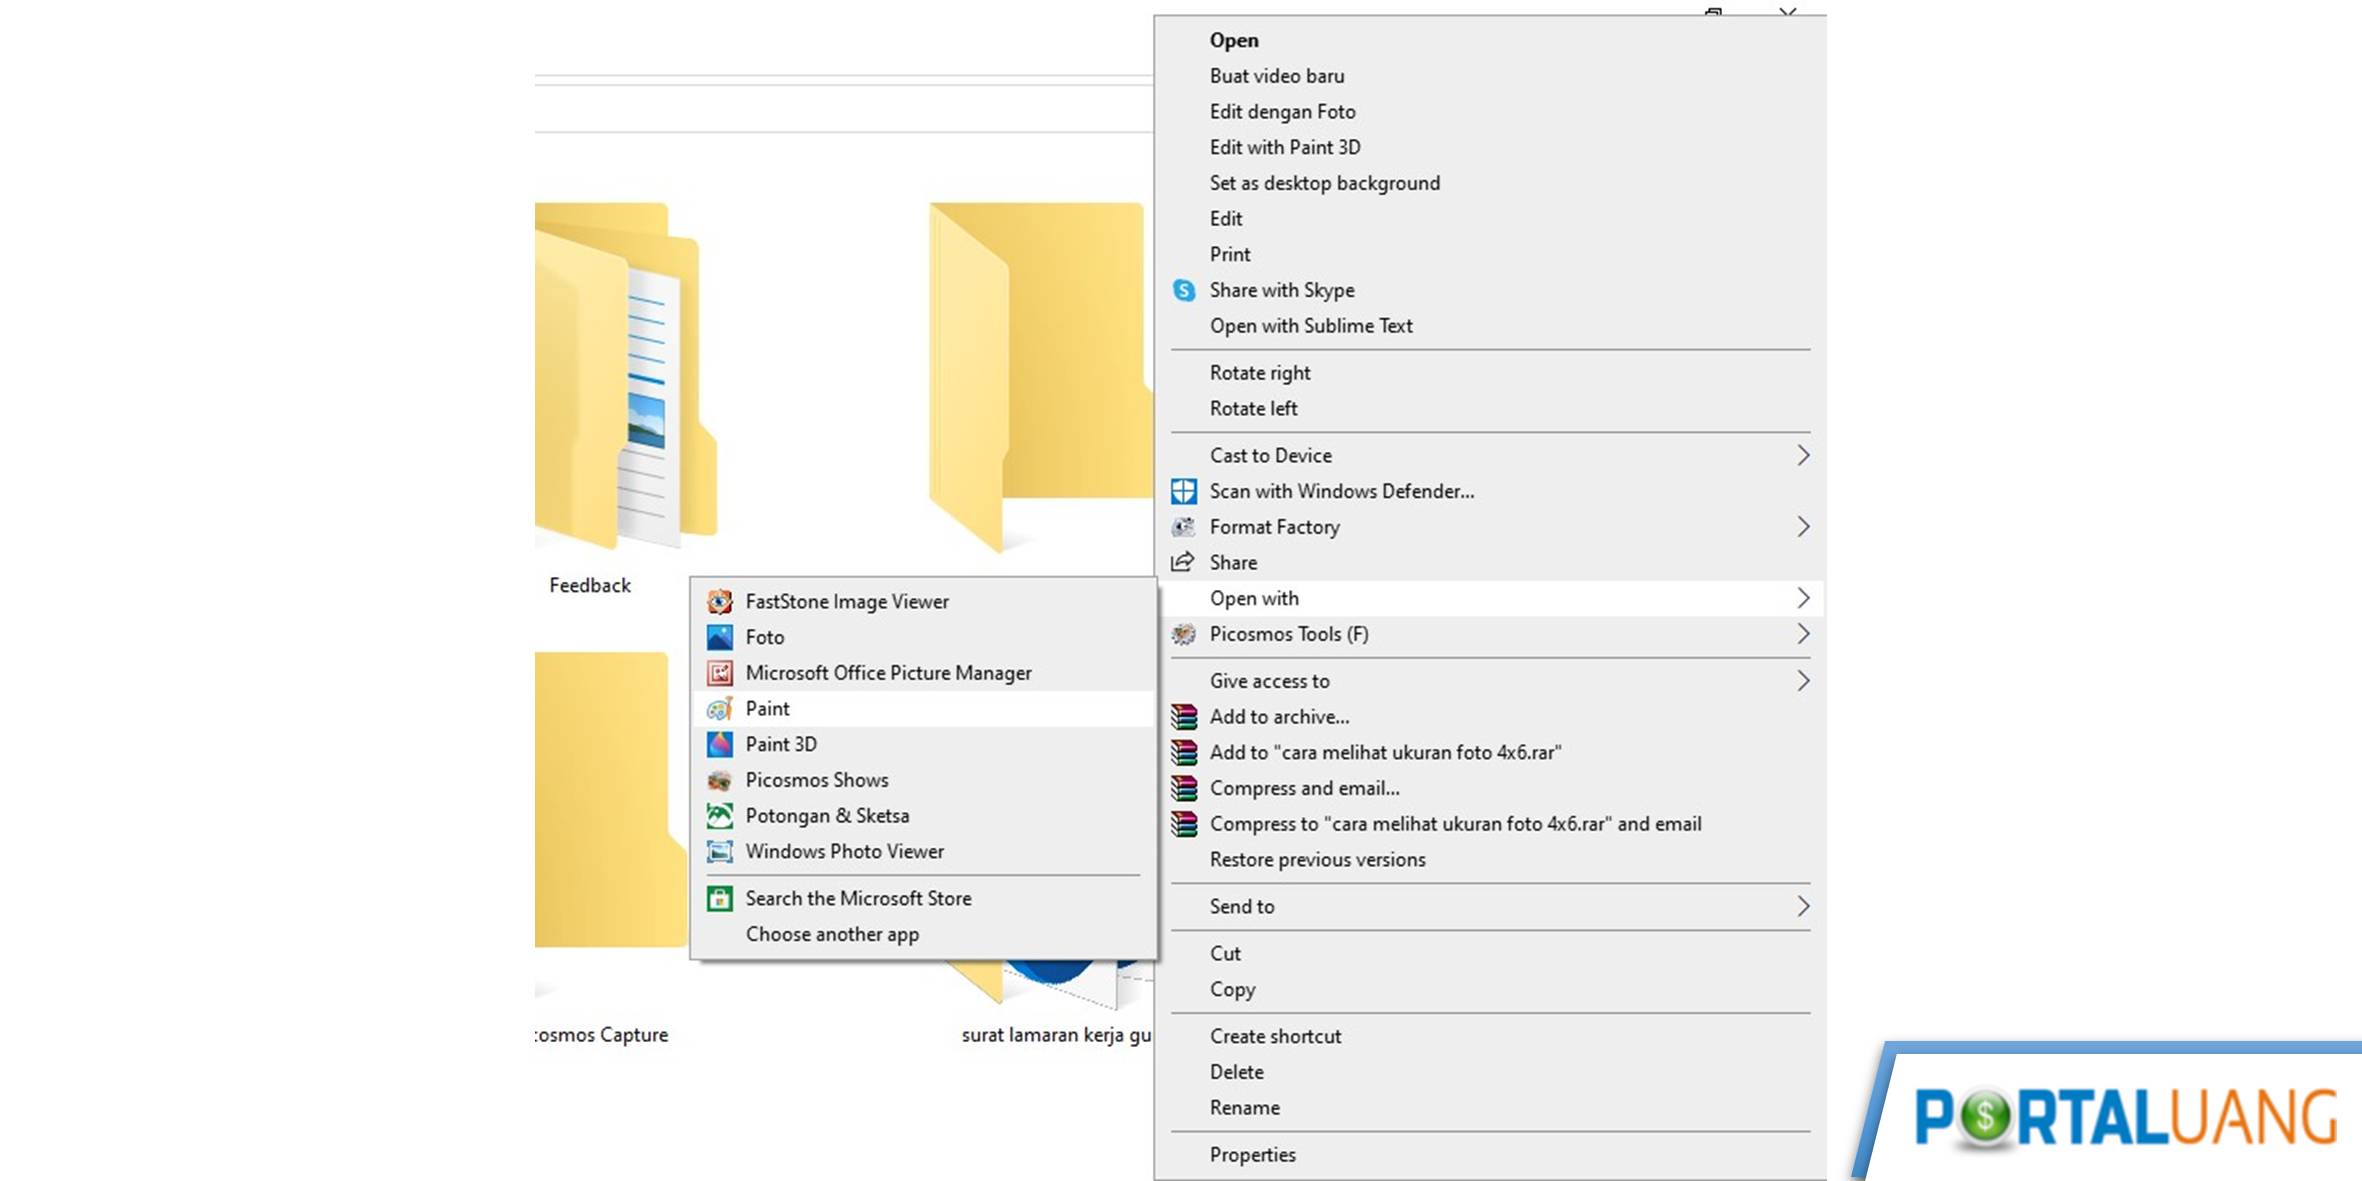Click WinRAR icon beside Compress to rar and email

[x=1184, y=824]
